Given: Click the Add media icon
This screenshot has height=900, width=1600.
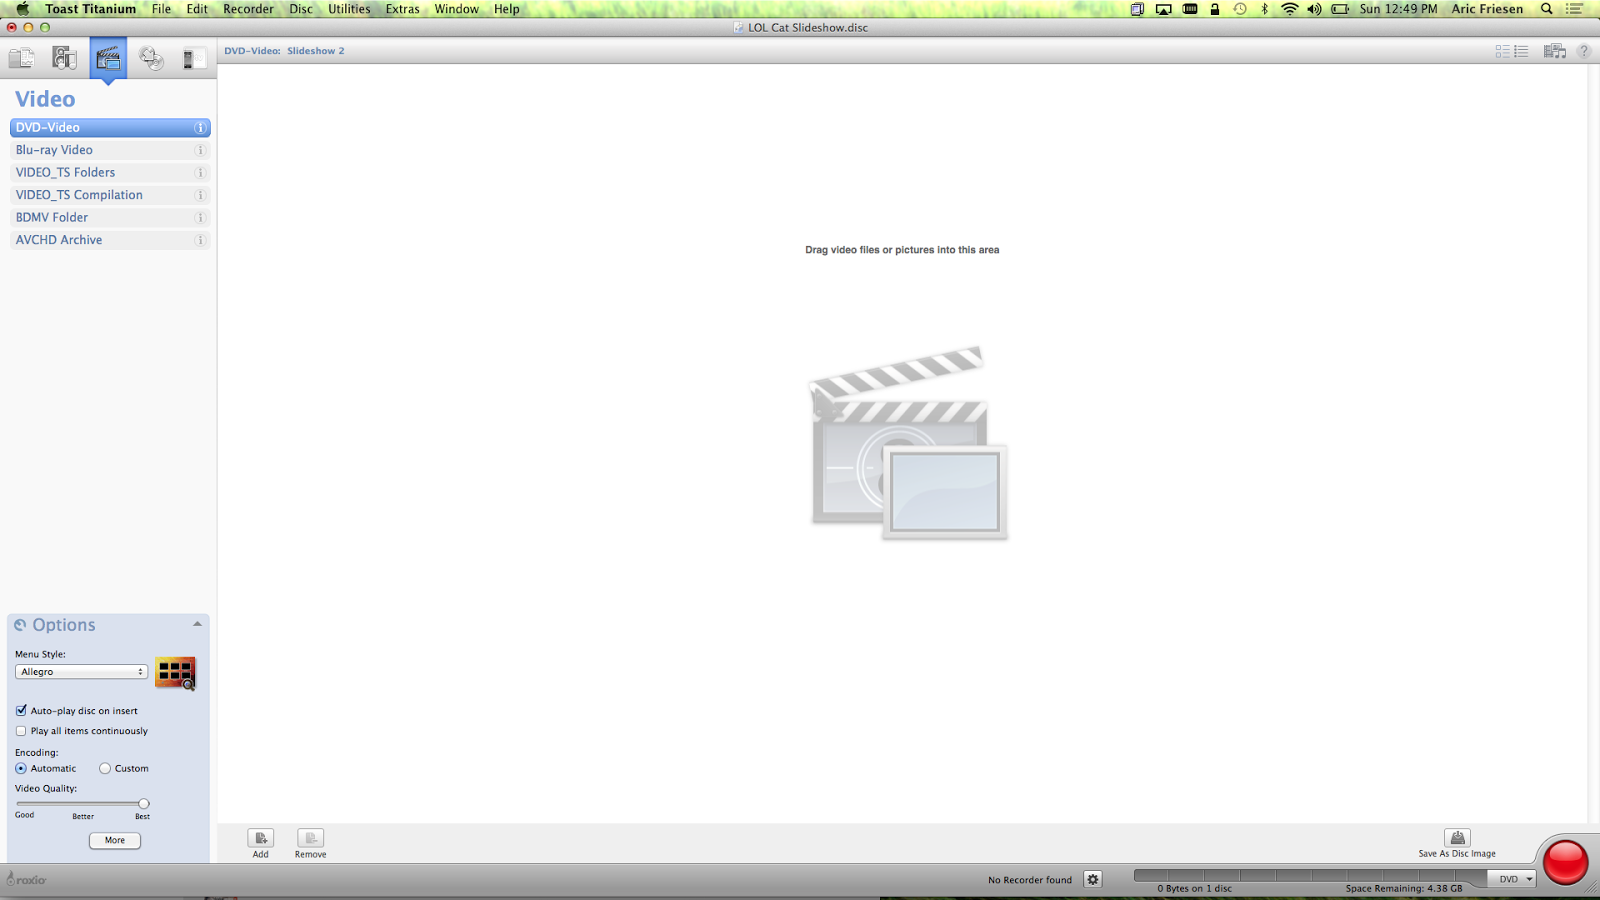Looking at the screenshot, I should click(x=260, y=838).
